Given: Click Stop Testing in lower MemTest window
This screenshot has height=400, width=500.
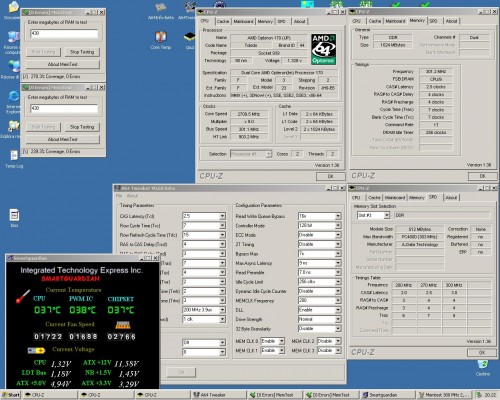Looking at the screenshot, I should click(x=82, y=127).
